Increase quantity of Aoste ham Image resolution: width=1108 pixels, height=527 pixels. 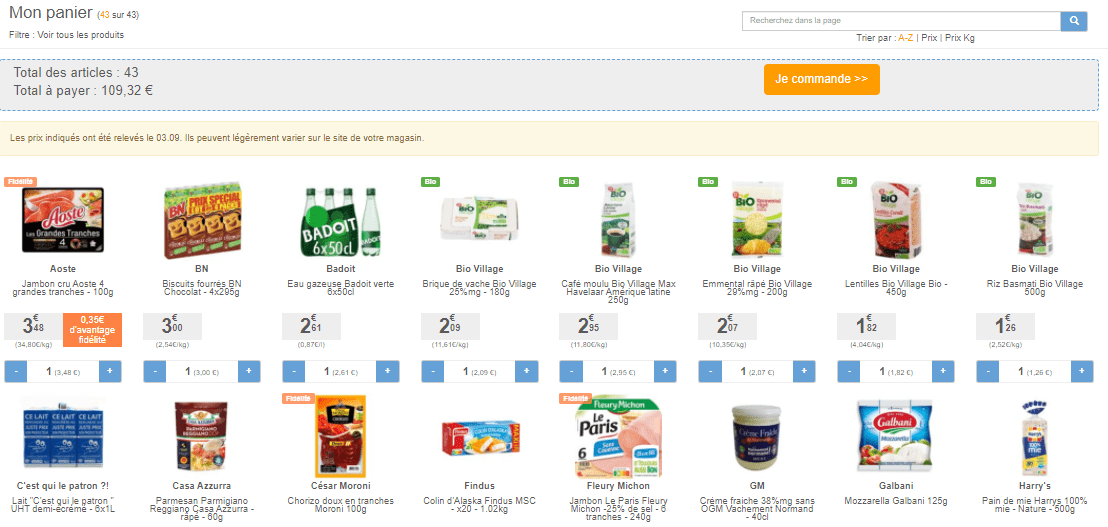pyautogui.click(x=110, y=372)
